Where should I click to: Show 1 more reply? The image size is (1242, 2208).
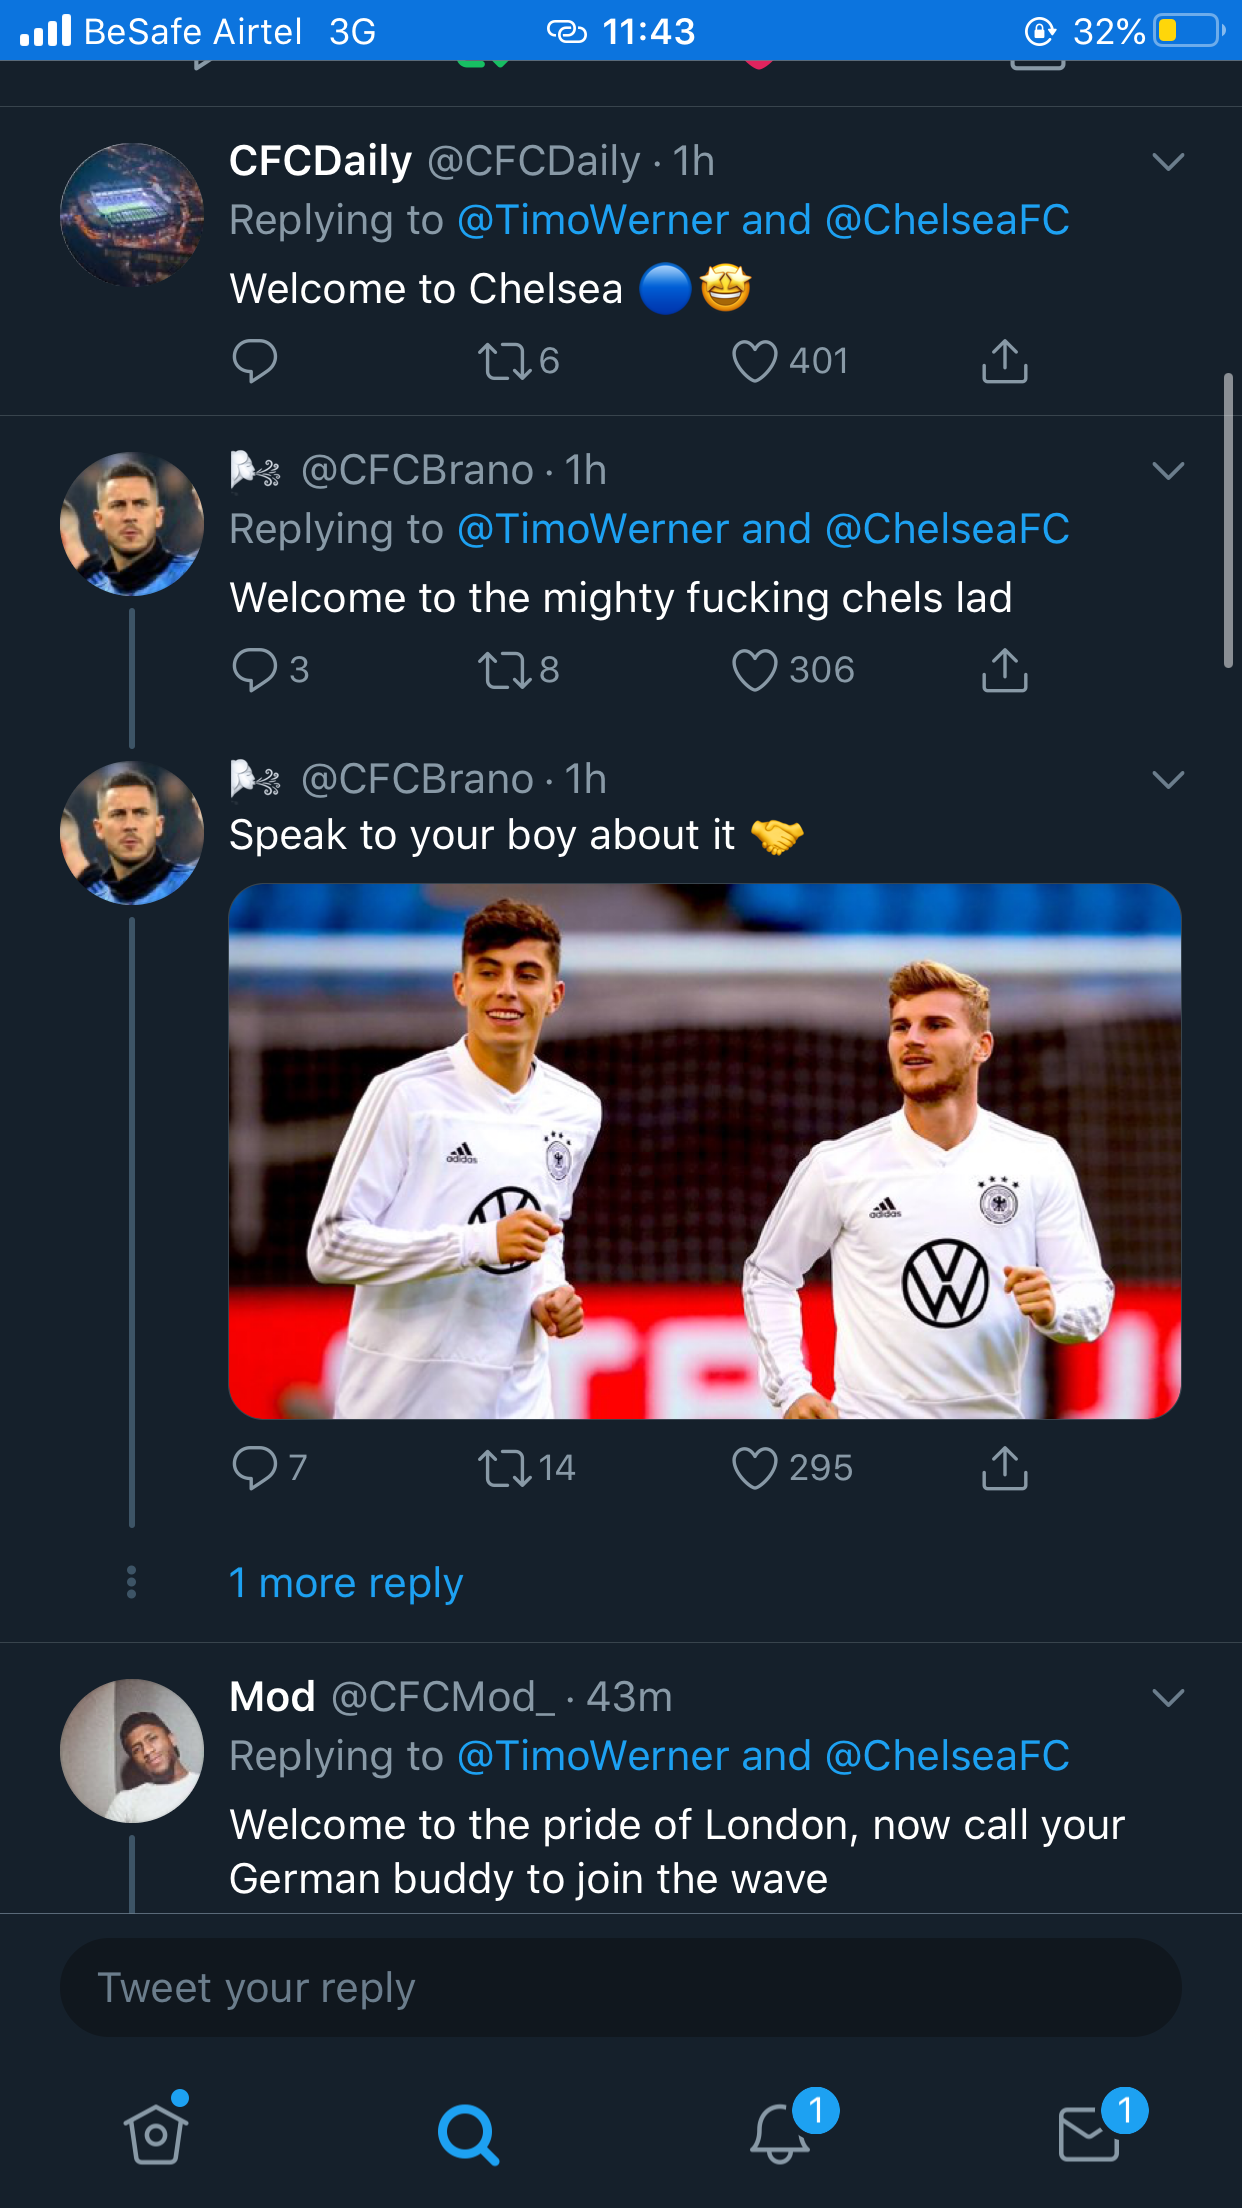346,1583
